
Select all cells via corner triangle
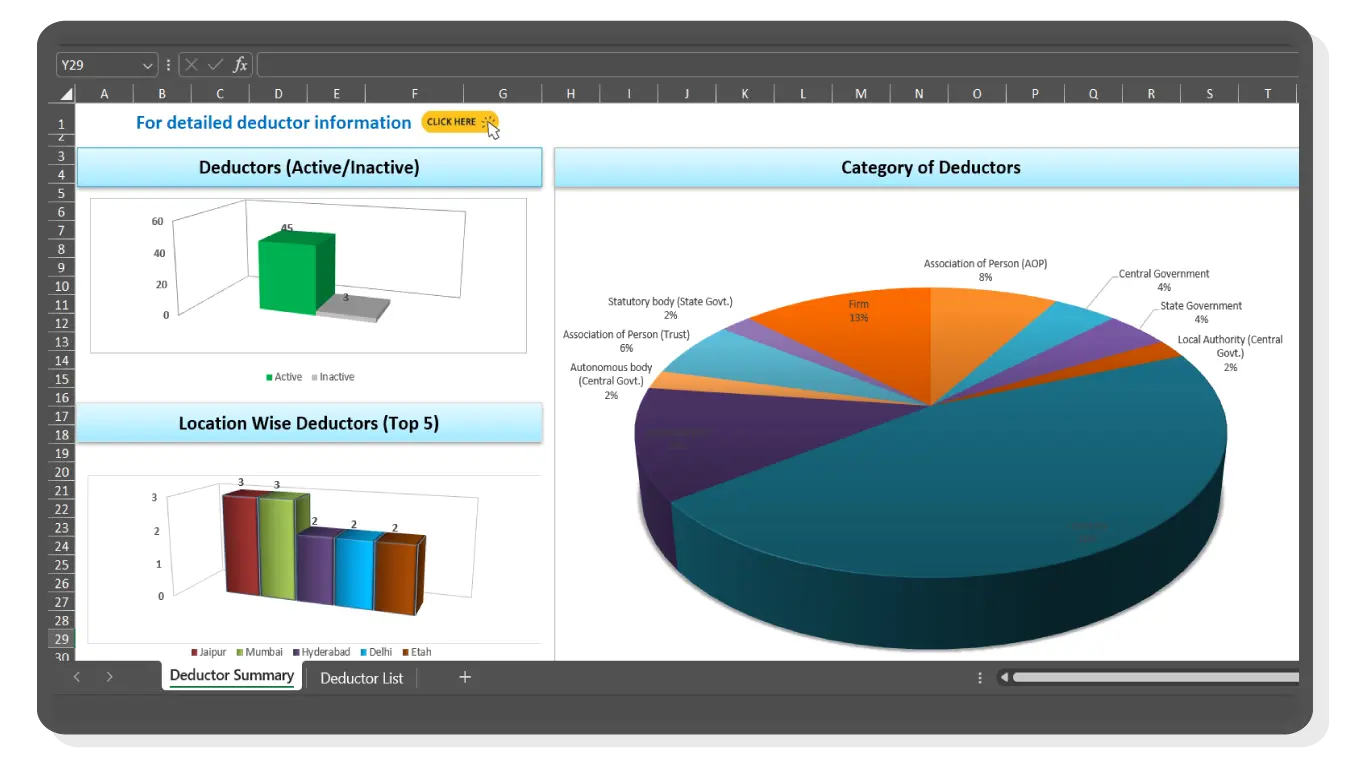click(66, 94)
